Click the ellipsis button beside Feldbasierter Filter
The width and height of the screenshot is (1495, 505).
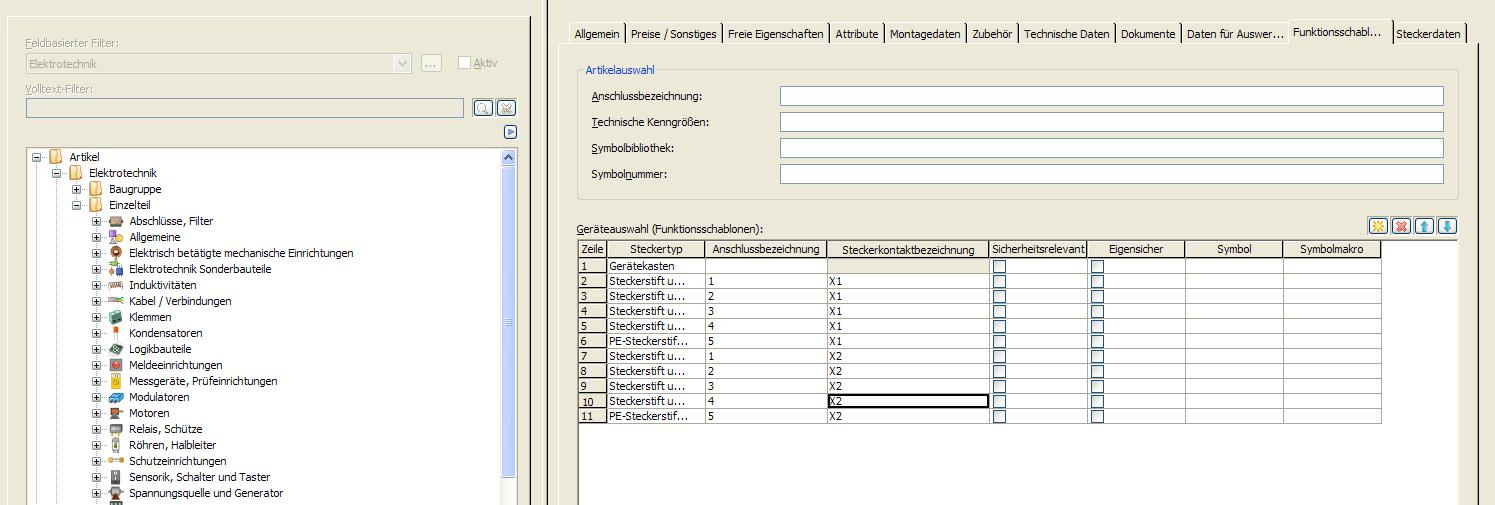pos(431,64)
